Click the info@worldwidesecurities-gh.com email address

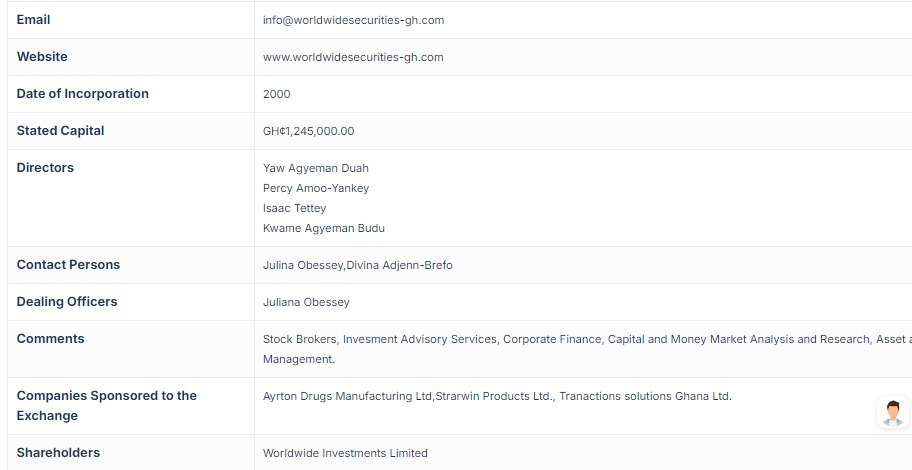(x=353, y=20)
